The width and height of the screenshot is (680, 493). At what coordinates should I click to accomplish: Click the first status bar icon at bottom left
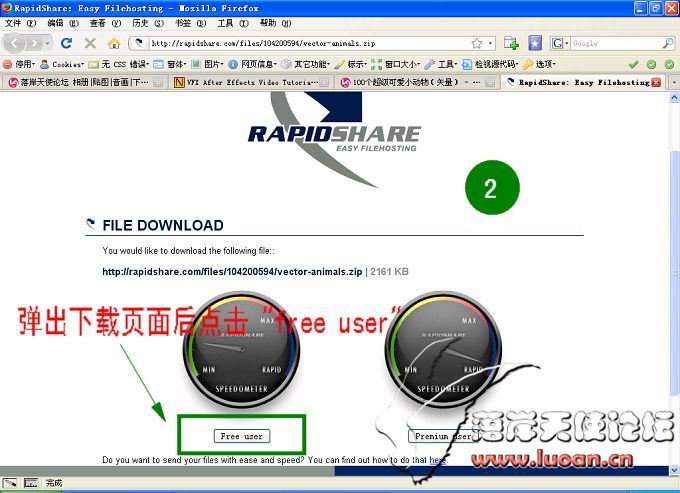pos(10,482)
